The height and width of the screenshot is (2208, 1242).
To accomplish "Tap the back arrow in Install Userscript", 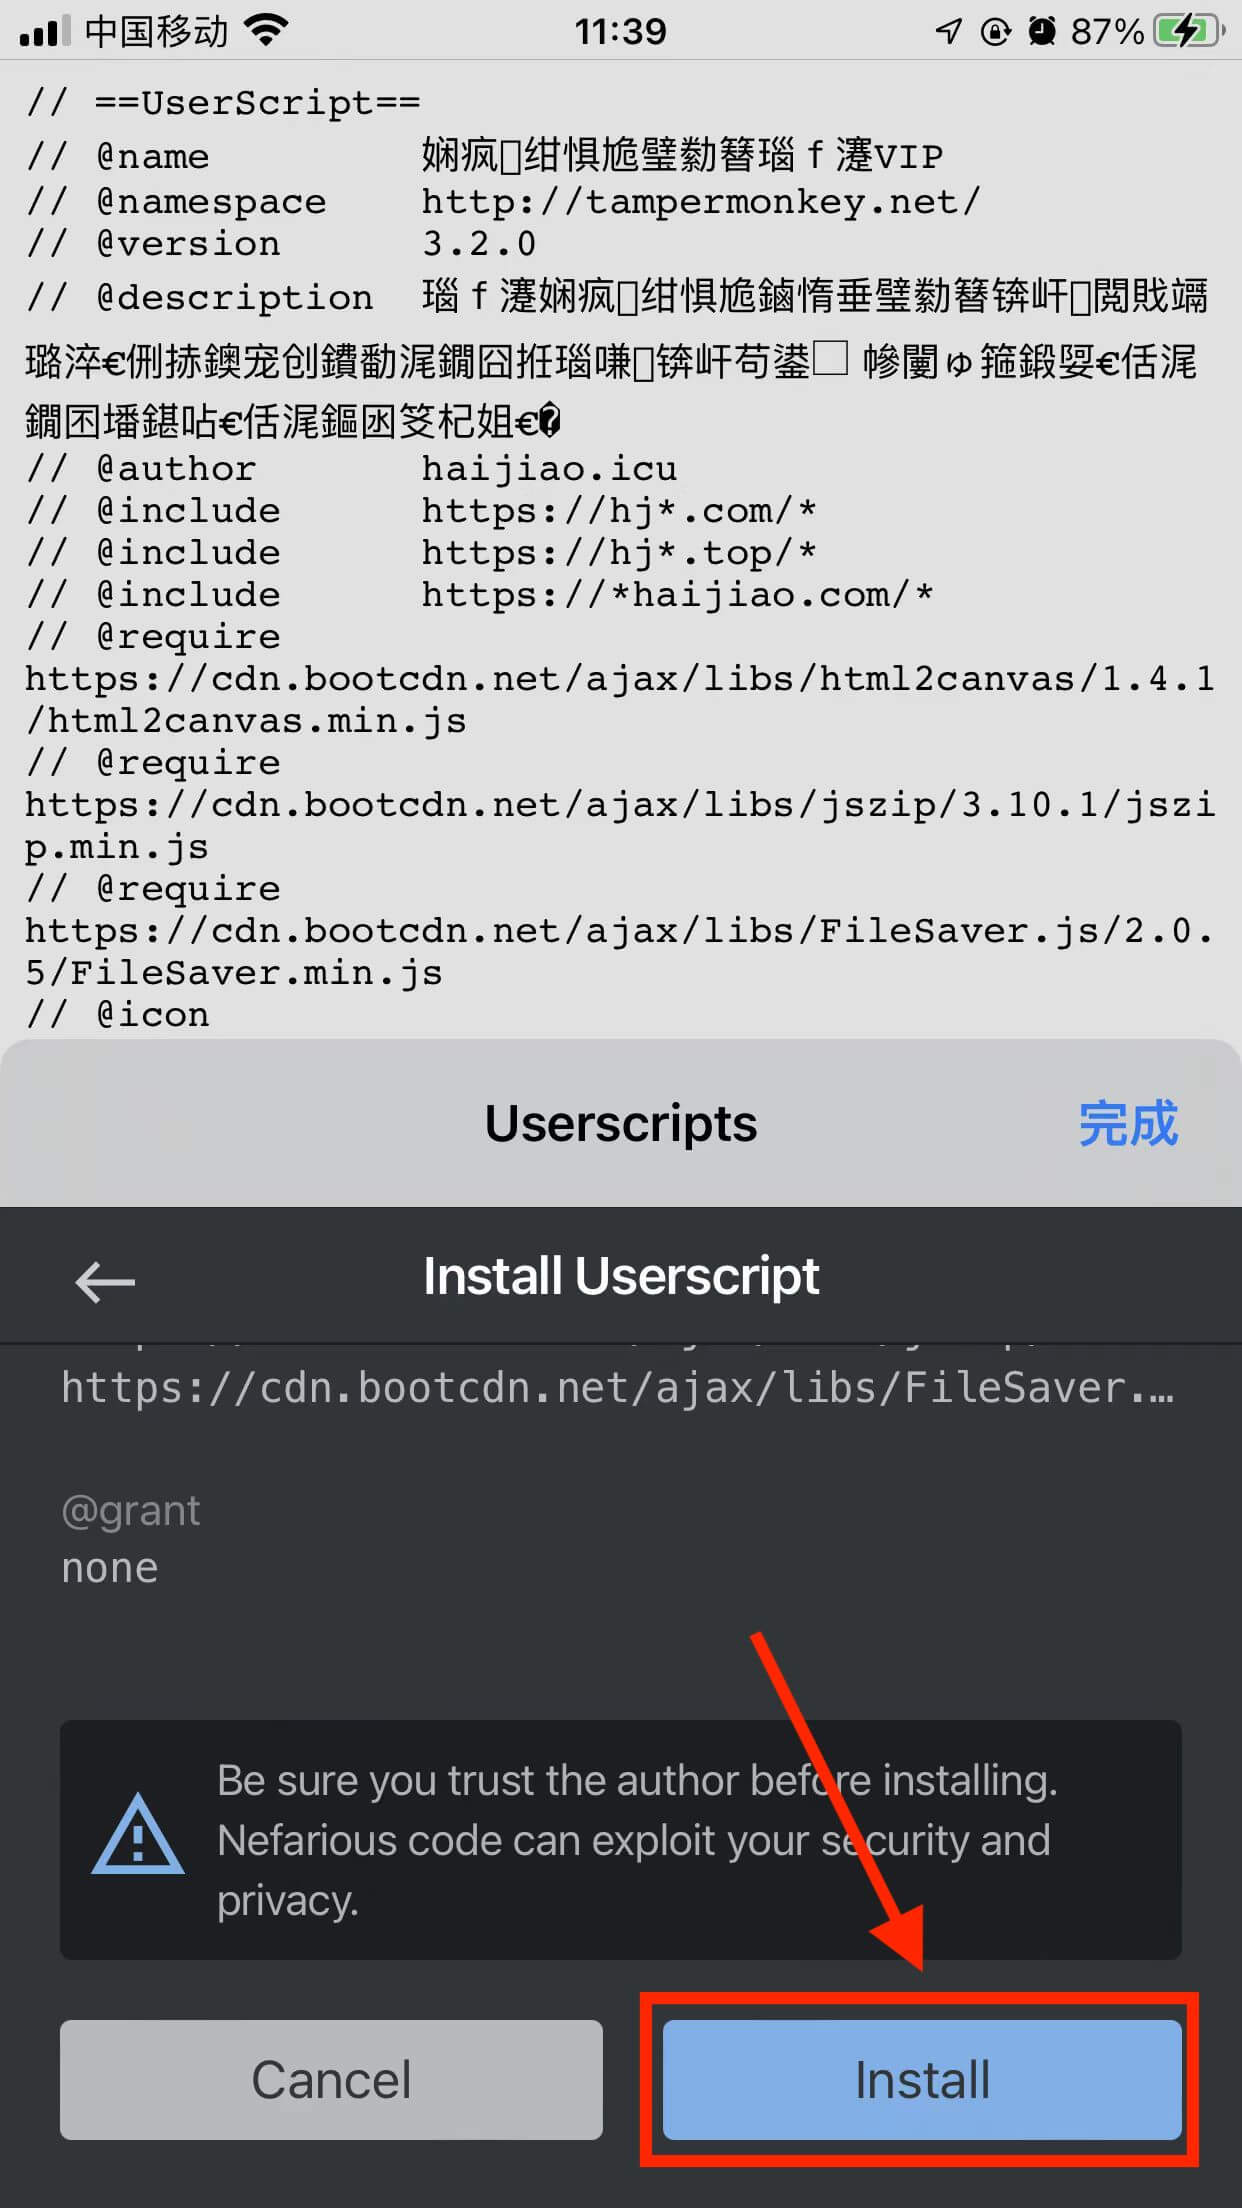I will [105, 1281].
